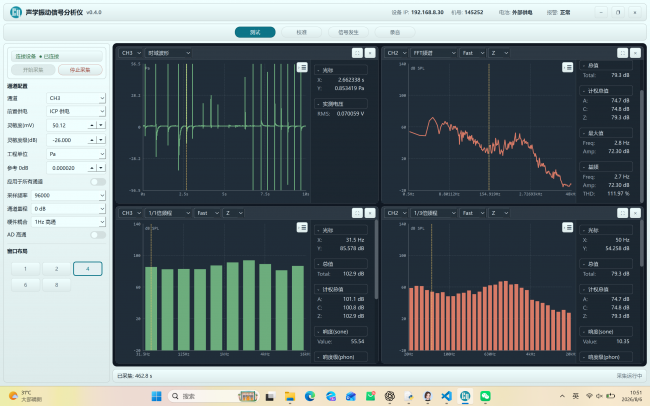Close the CH2 FFT spectrum panel
The height and width of the screenshot is (406, 650).
click(x=635, y=53)
